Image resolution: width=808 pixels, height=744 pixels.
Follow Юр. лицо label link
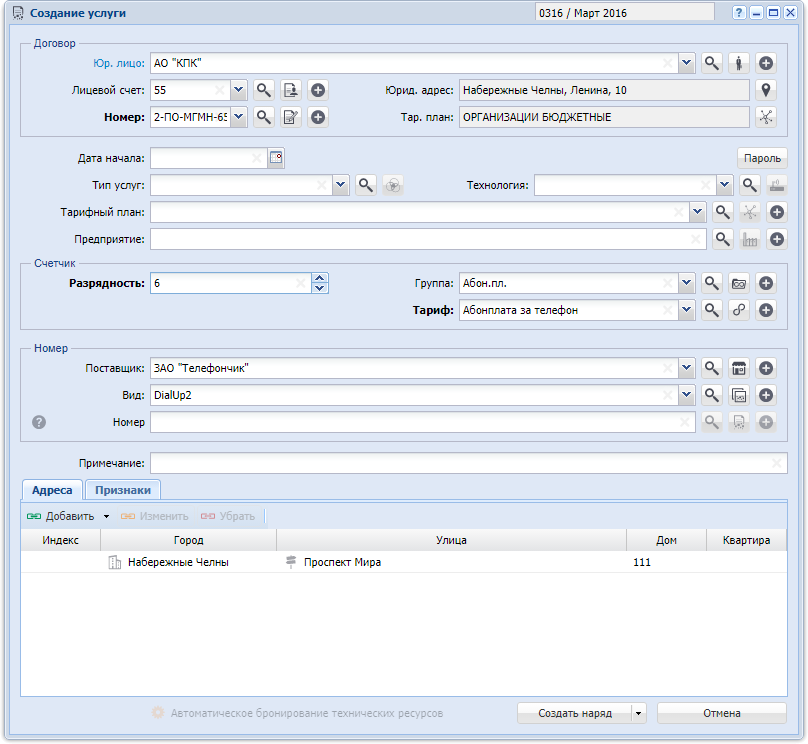tap(119, 63)
